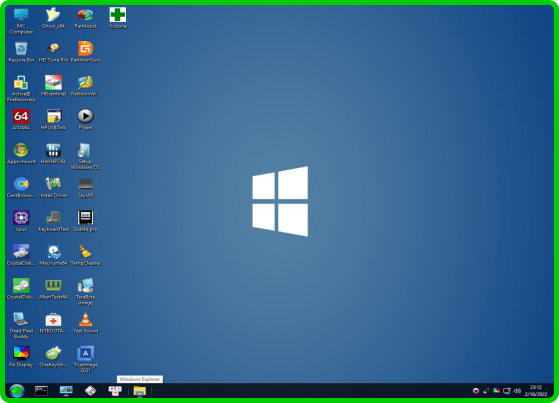Open PartitionGuru orange icon
559x403 pixels.
click(86, 52)
